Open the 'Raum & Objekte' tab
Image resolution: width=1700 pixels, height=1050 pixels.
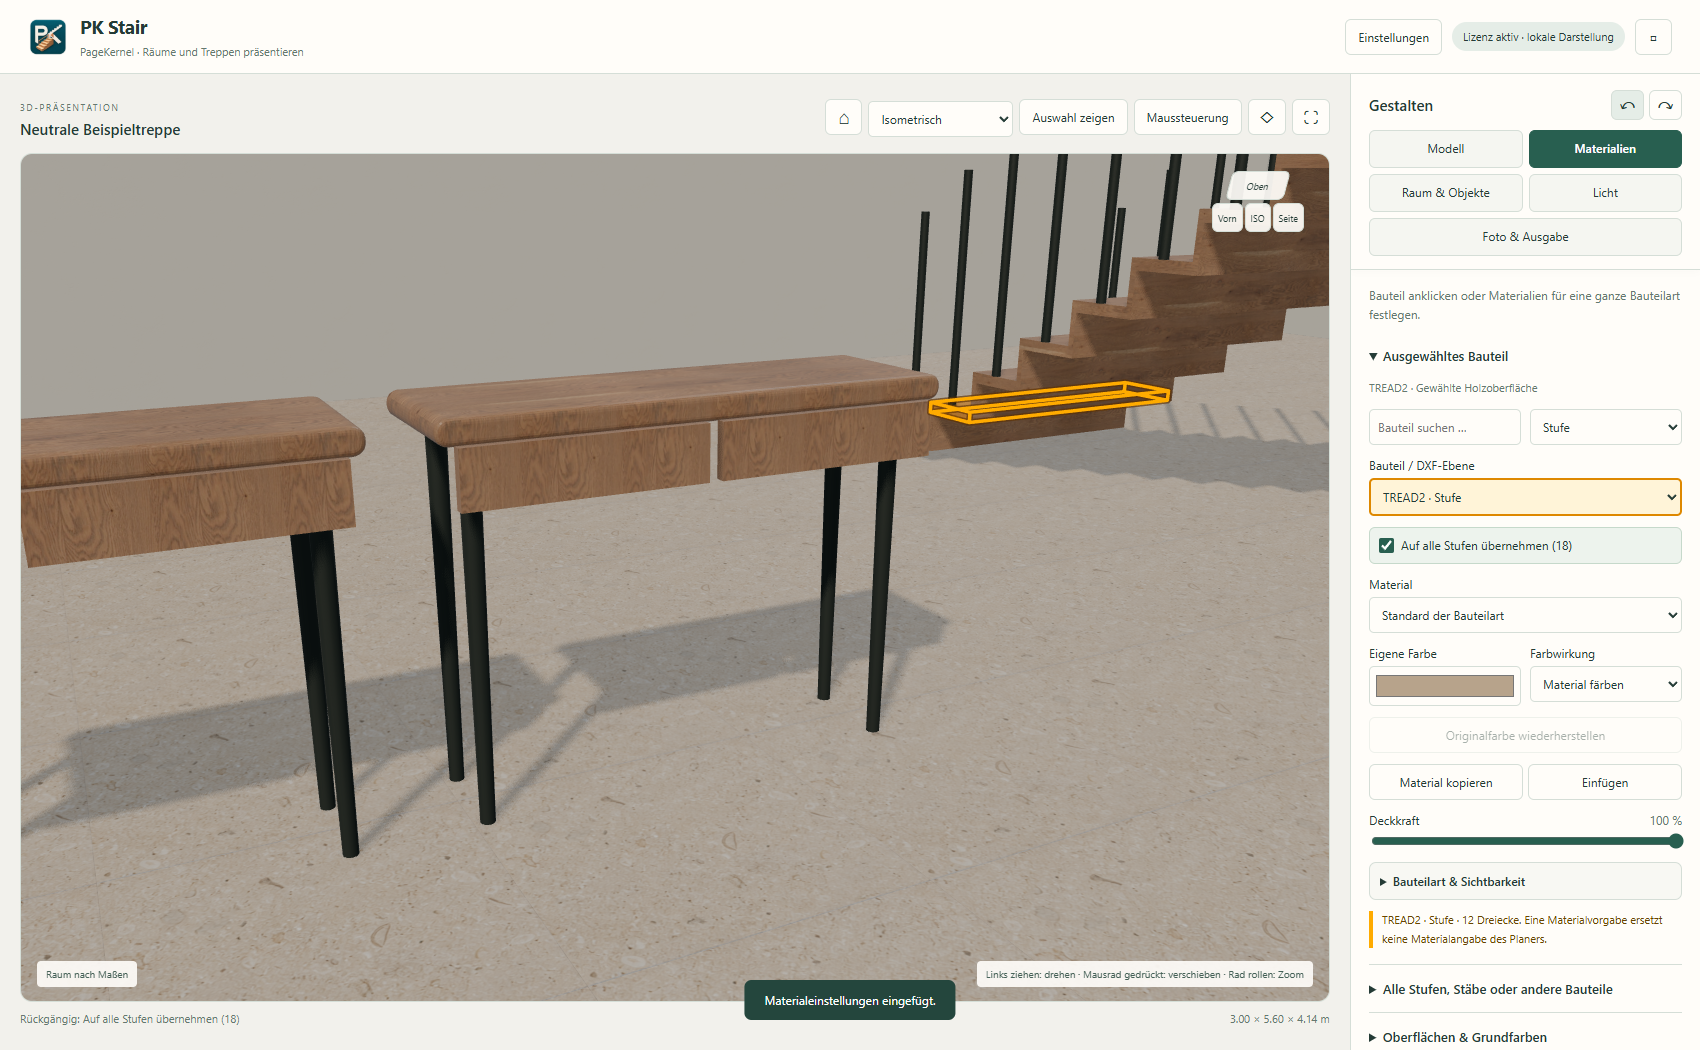[x=1445, y=193]
